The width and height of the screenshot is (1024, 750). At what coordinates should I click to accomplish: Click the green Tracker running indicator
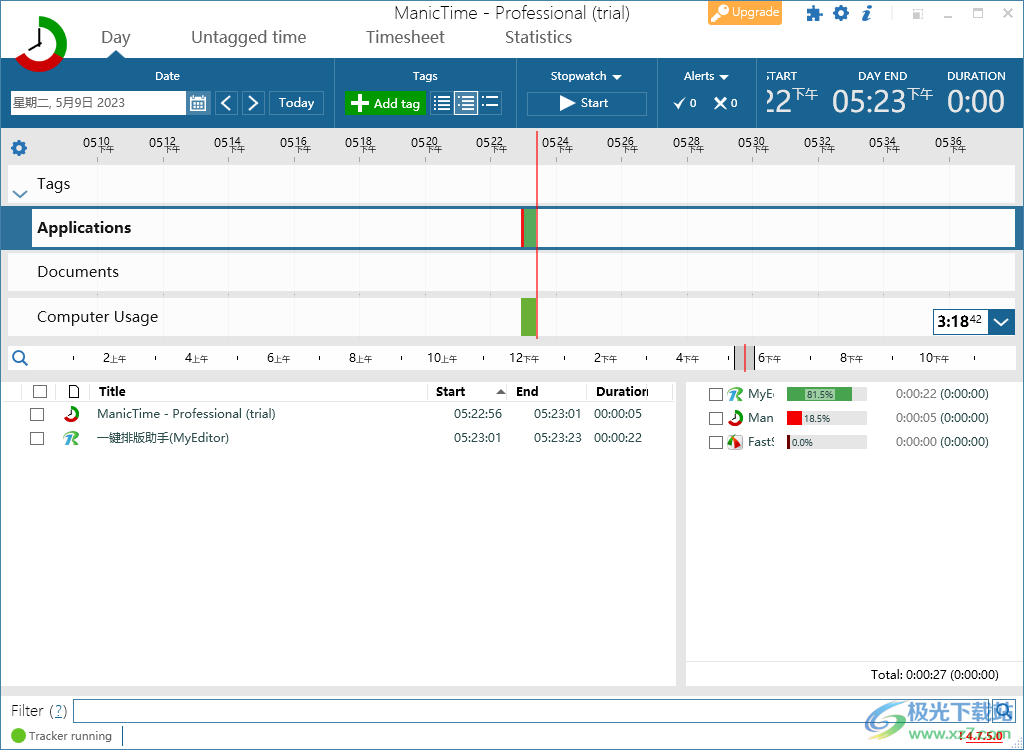pyautogui.click(x=18, y=736)
